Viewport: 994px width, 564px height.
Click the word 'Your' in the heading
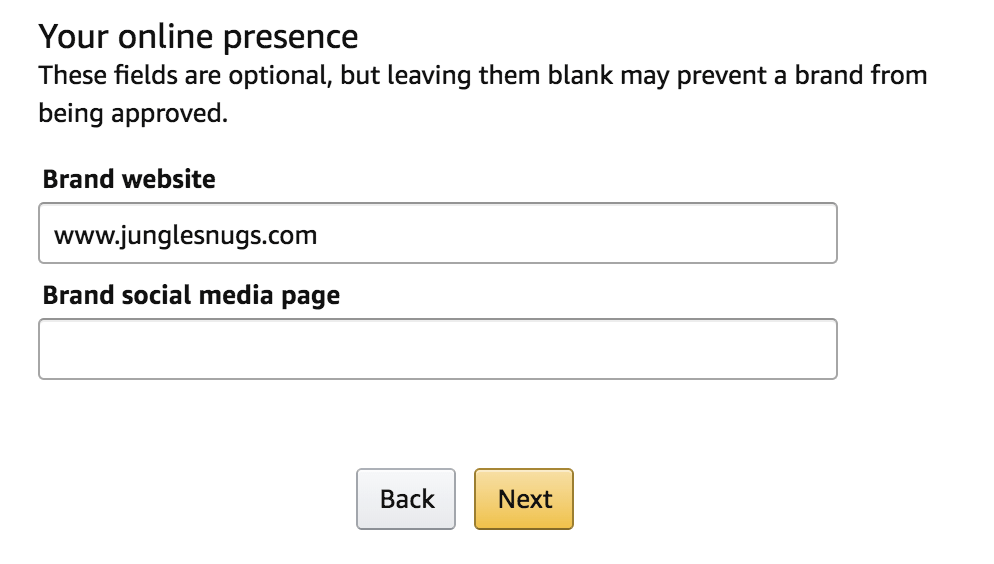tap(72, 37)
